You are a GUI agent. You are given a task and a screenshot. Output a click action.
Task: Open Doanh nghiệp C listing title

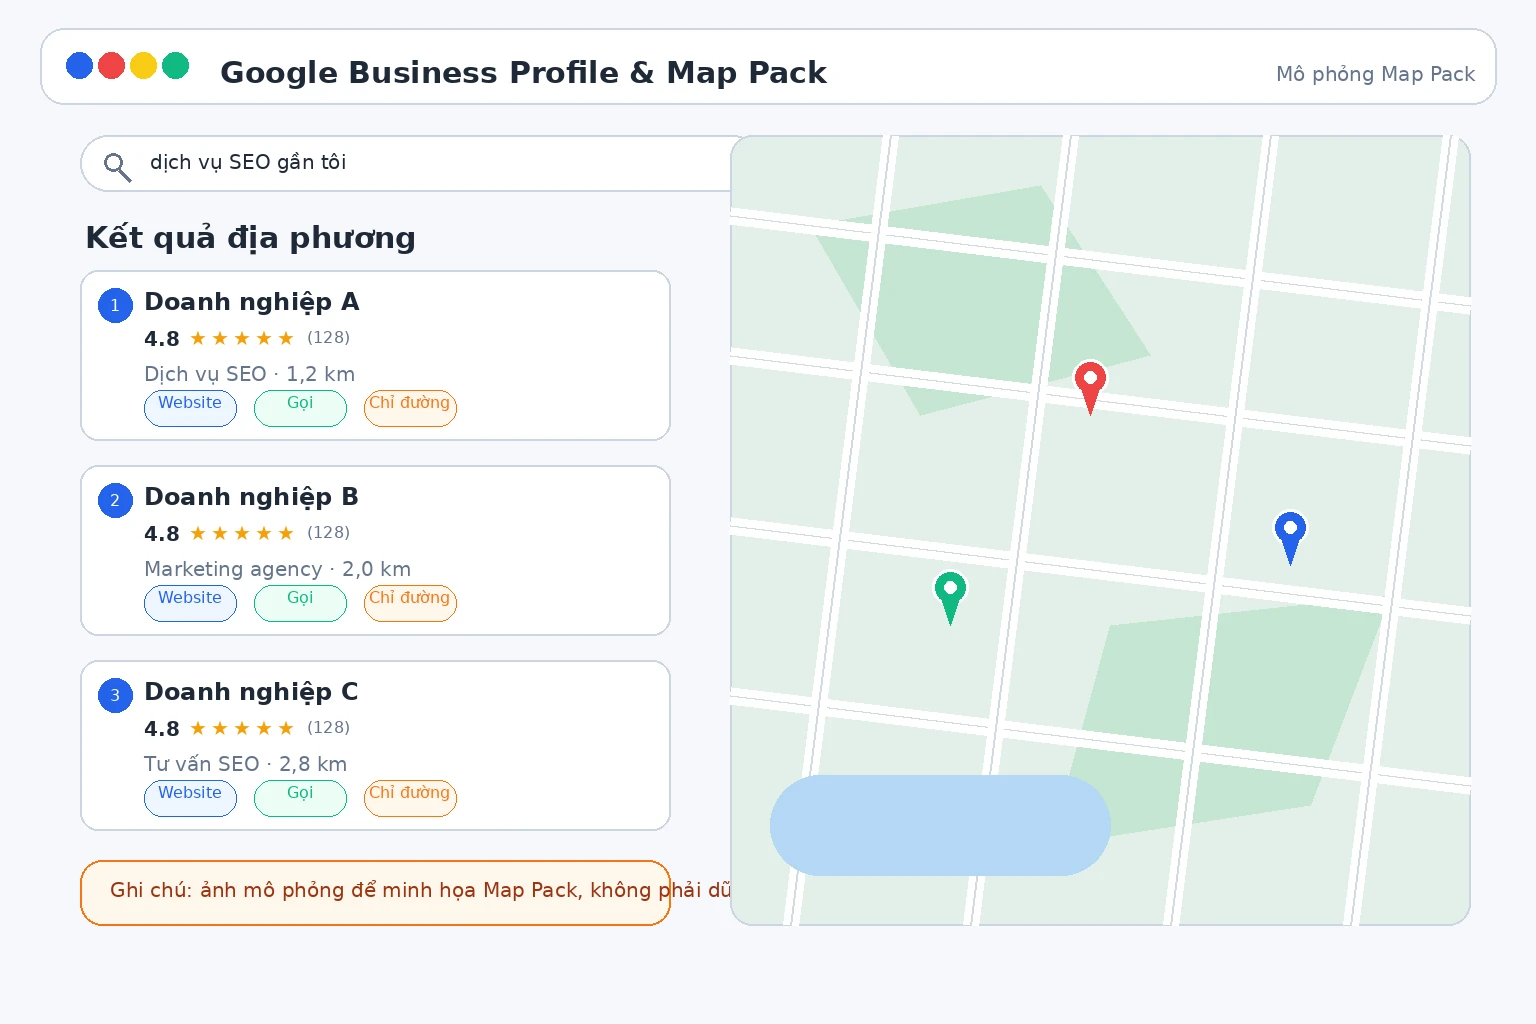[x=252, y=692]
